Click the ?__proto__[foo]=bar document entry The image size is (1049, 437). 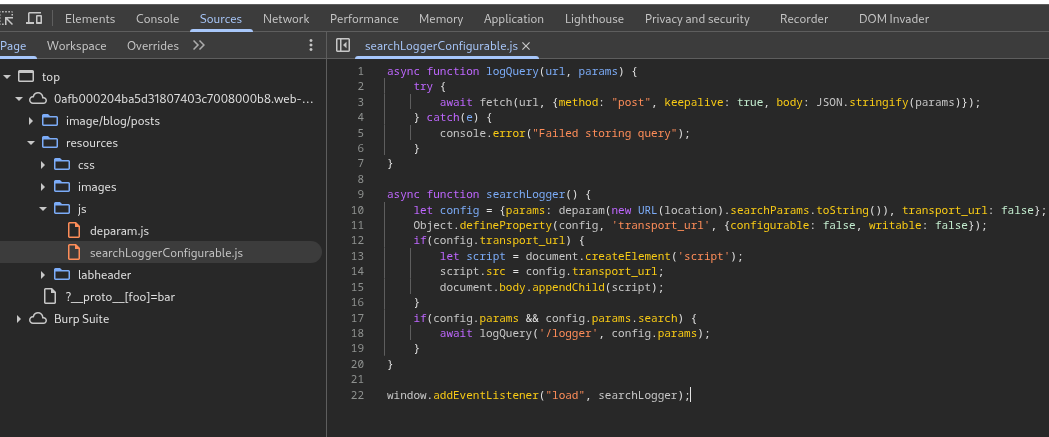coord(119,297)
